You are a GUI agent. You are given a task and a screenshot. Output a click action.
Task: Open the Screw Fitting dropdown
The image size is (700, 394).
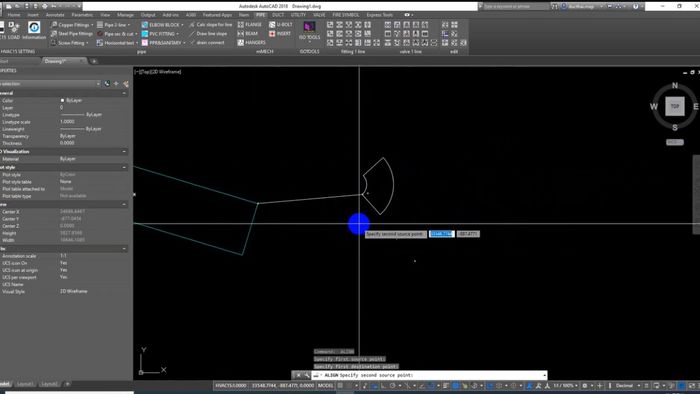click(69, 43)
